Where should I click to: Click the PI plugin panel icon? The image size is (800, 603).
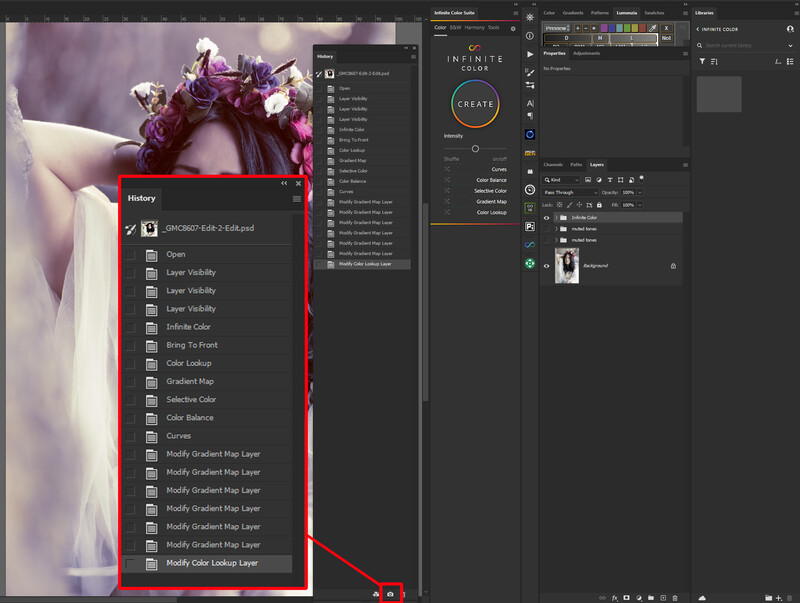[530, 227]
